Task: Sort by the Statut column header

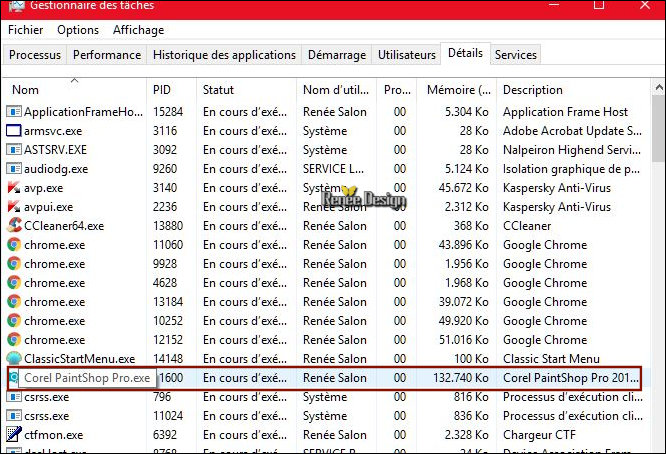Action: 246,90
